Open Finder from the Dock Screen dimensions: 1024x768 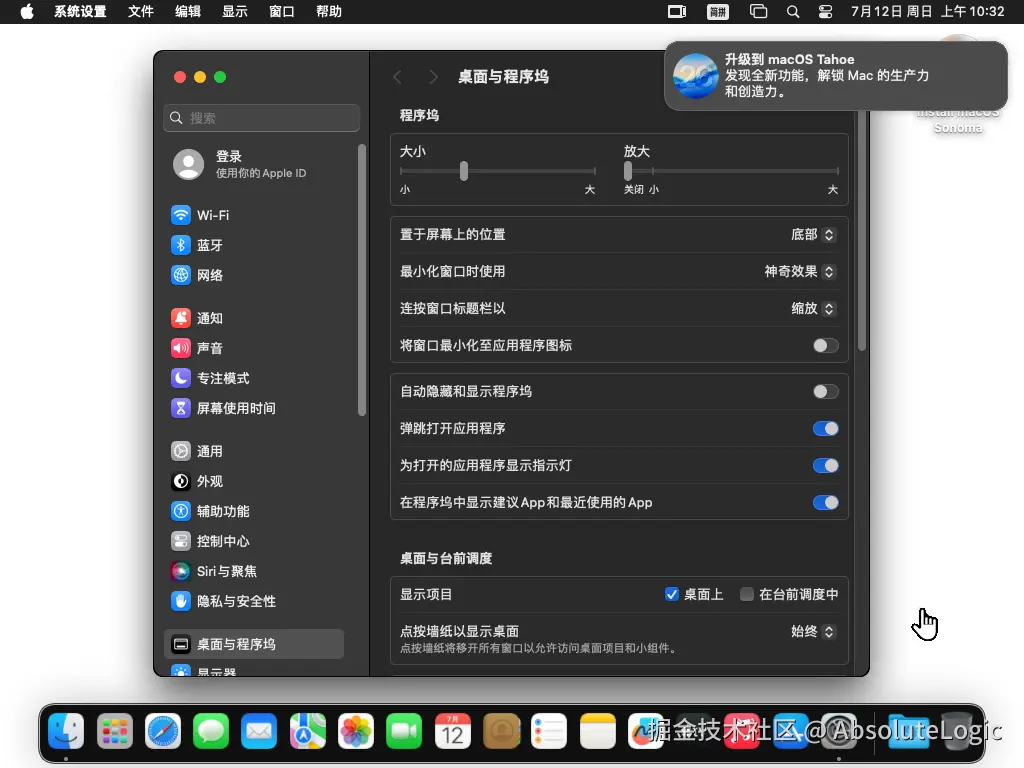[66, 731]
